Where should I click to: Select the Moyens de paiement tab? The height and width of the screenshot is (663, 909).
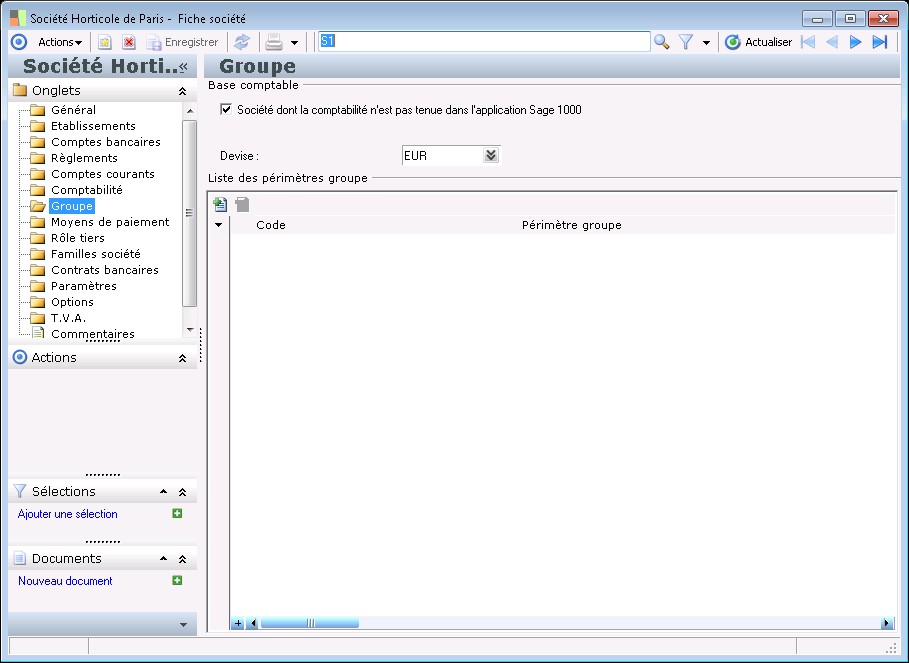point(110,222)
